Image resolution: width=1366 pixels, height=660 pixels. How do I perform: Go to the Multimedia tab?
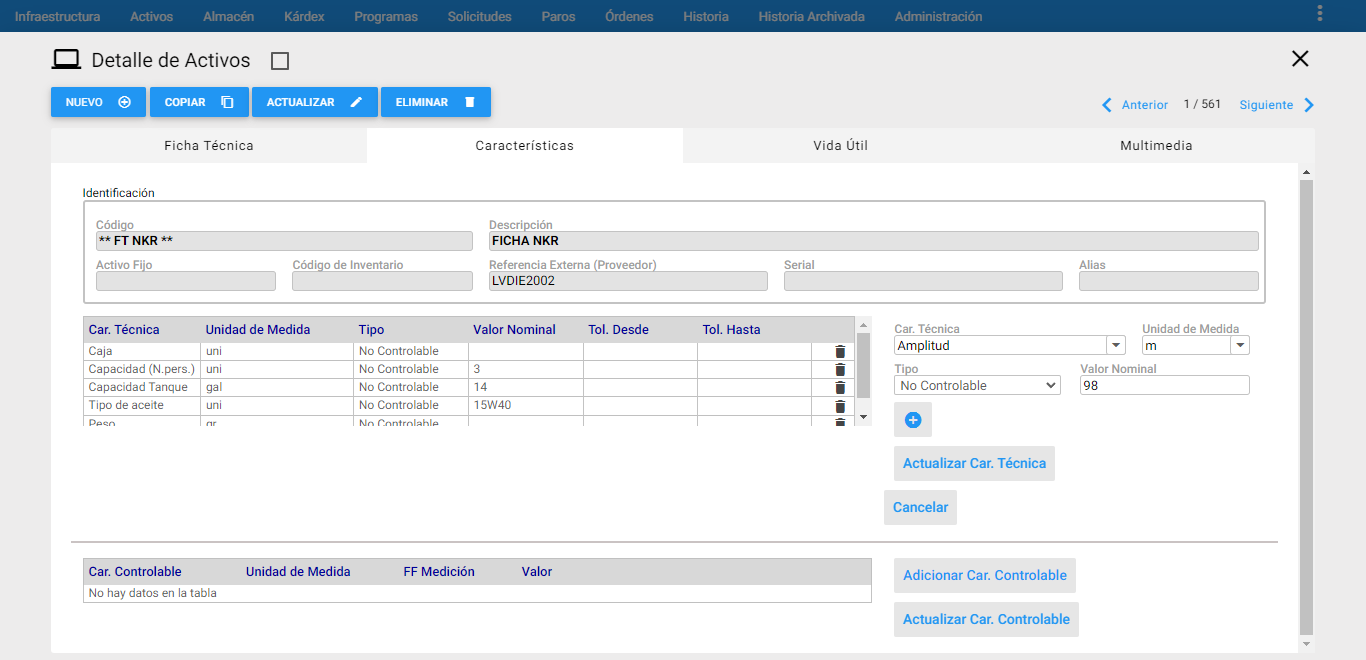coord(1157,145)
